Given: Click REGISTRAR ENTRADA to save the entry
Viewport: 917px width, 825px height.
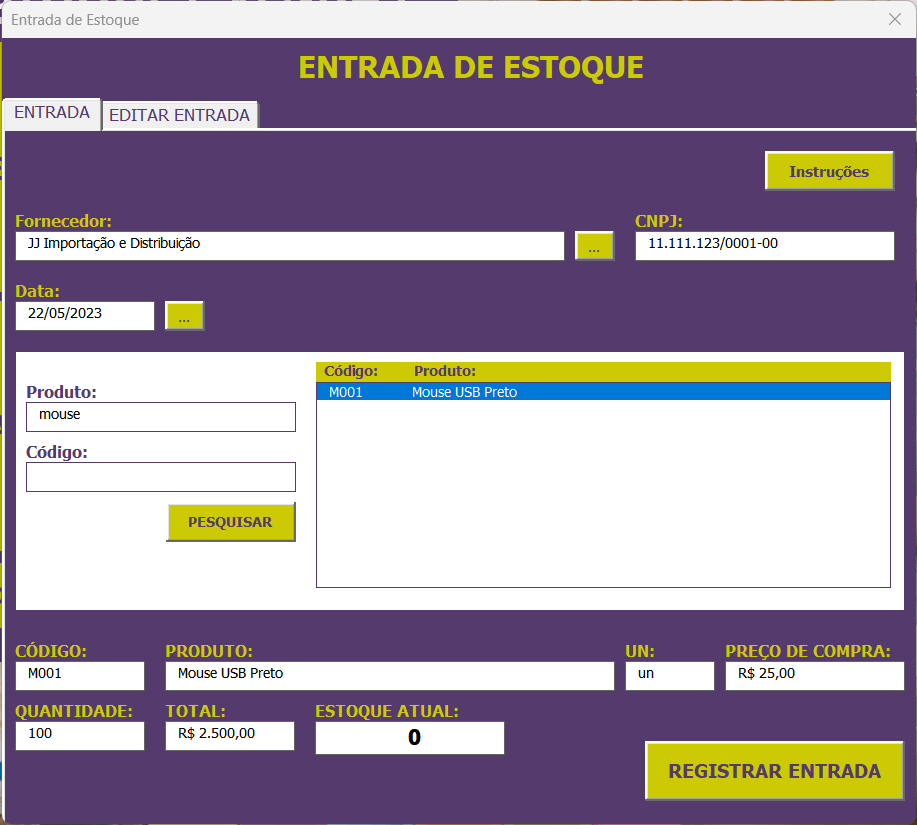Looking at the screenshot, I should pyautogui.click(x=774, y=771).
